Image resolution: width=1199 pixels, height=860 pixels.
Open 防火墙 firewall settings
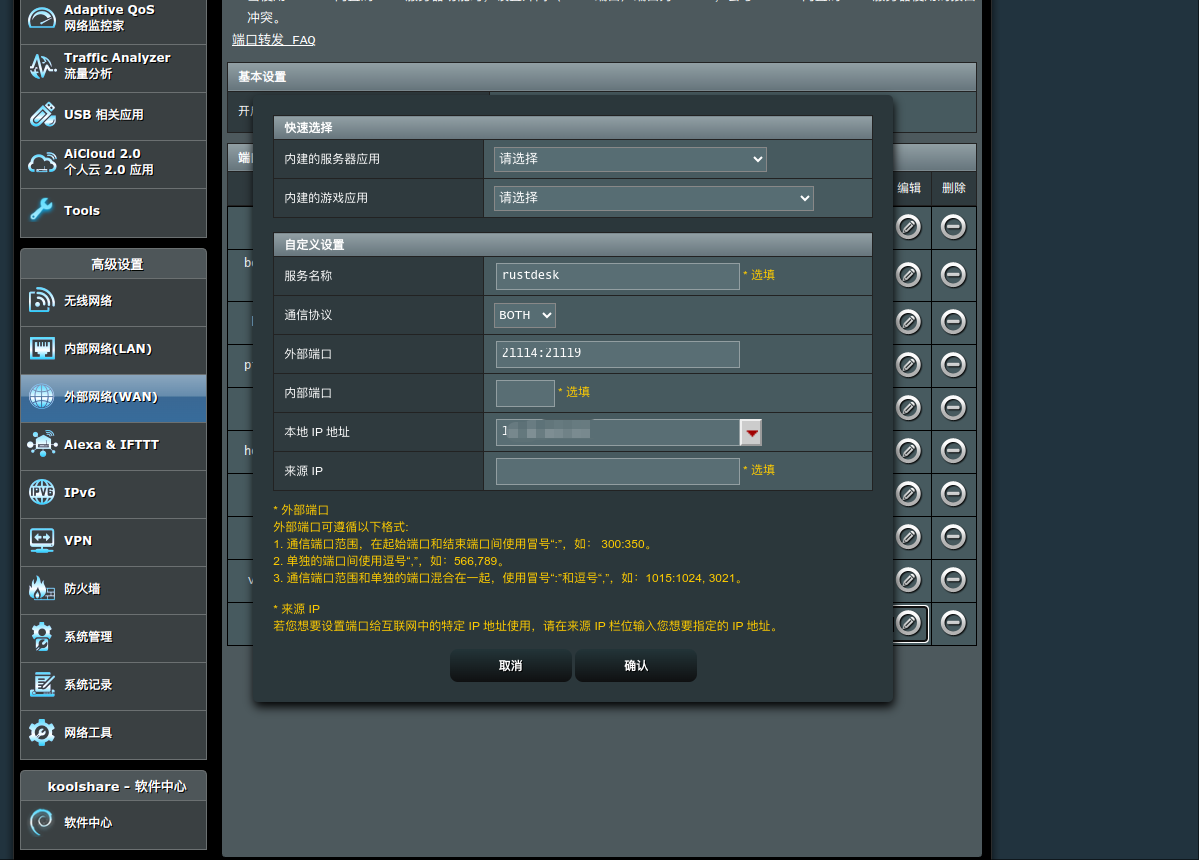click(x=113, y=589)
